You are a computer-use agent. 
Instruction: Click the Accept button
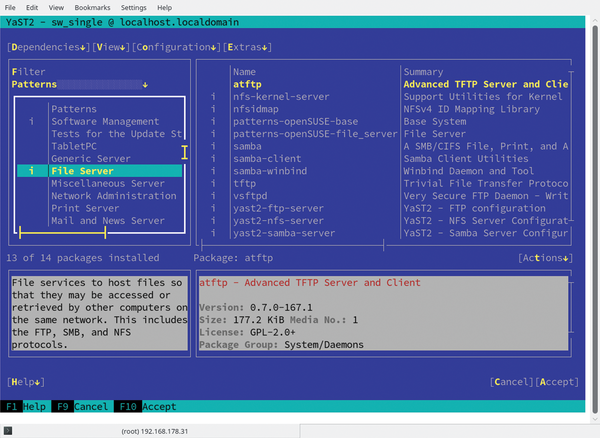click(x=557, y=382)
